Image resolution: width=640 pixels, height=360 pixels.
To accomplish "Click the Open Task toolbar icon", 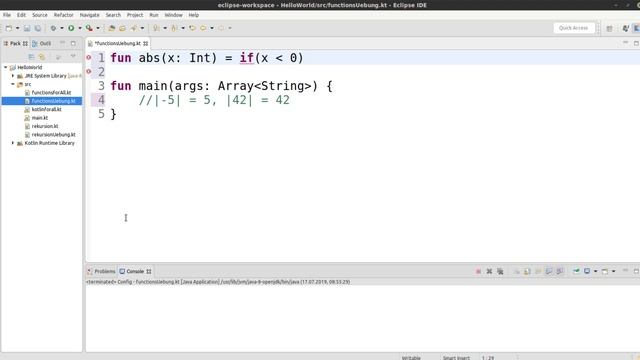I will 122,28.
